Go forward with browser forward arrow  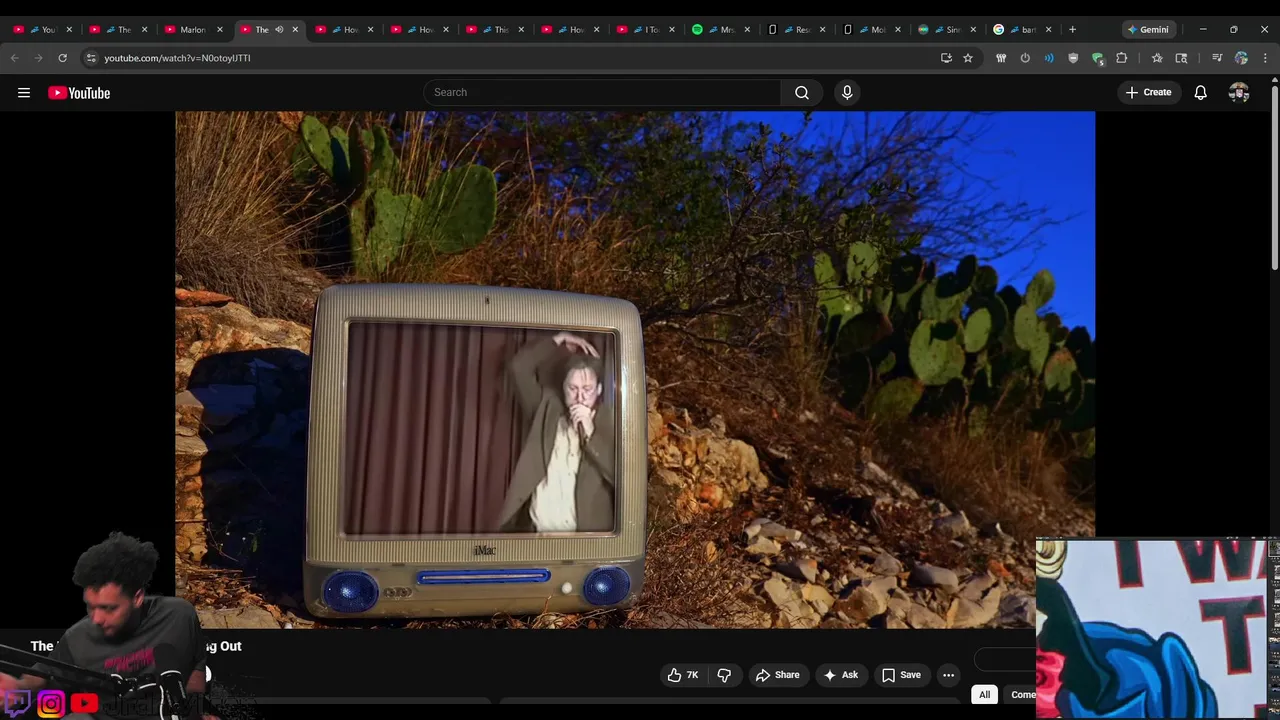click(x=38, y=58)
